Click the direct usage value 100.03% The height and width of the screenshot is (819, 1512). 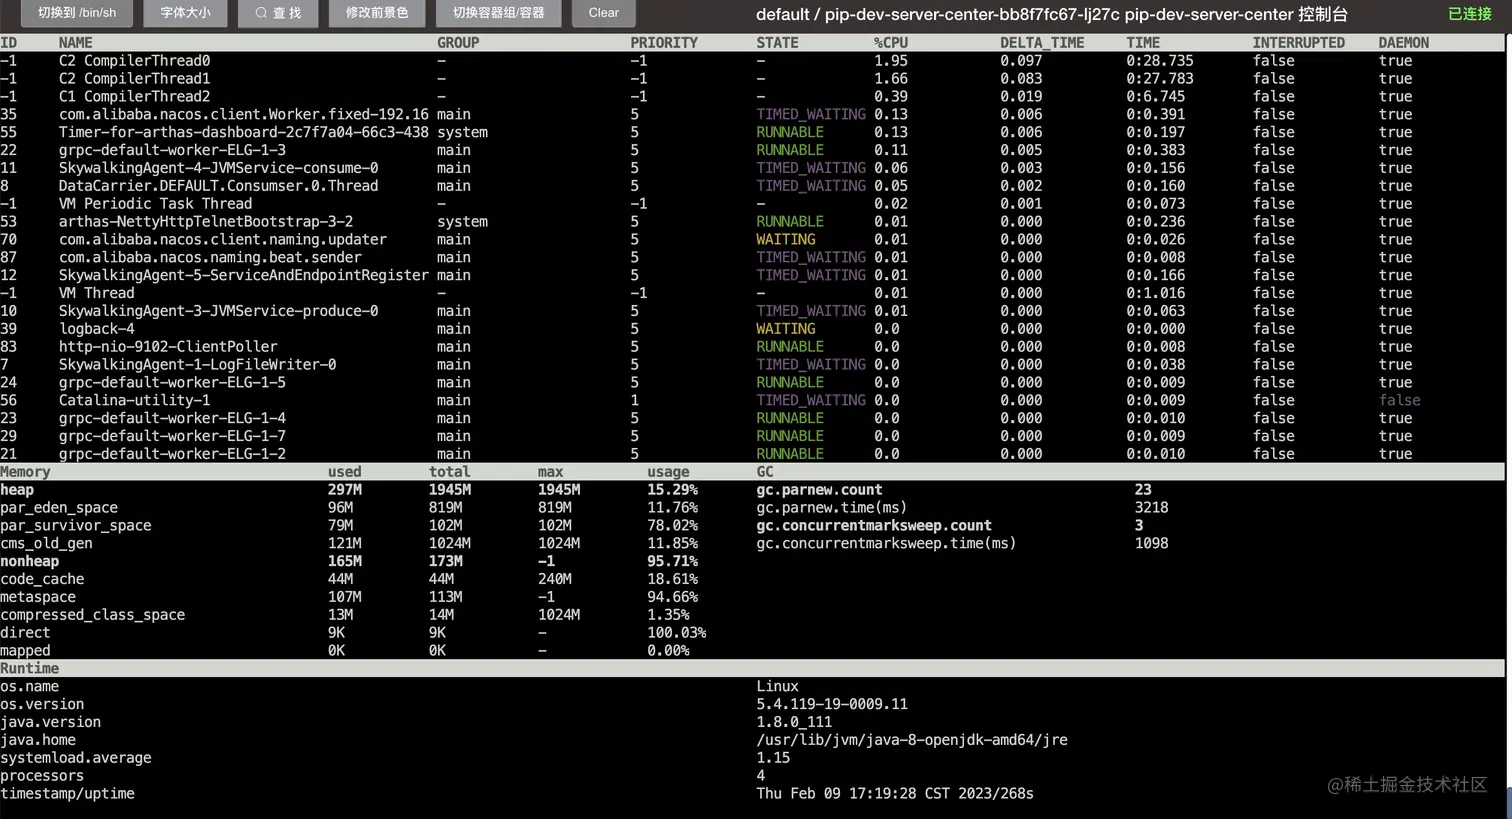[x=676, y=633]
